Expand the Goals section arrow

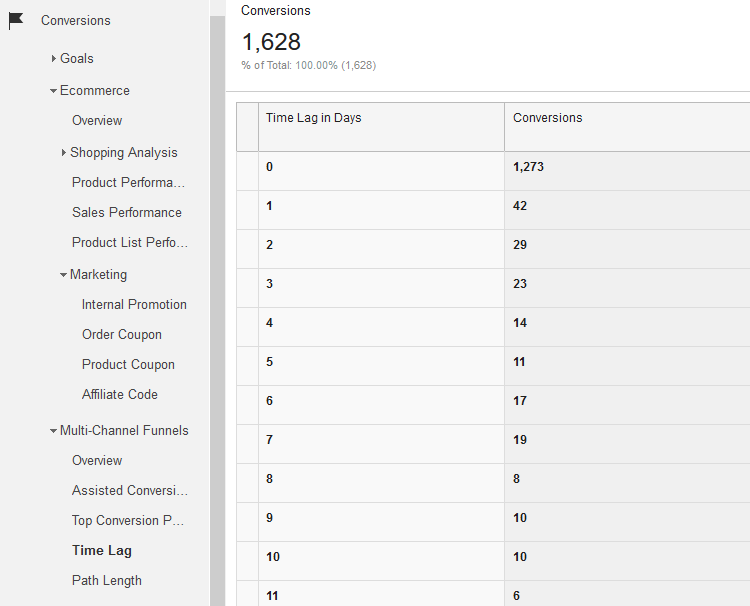point(53,59)
